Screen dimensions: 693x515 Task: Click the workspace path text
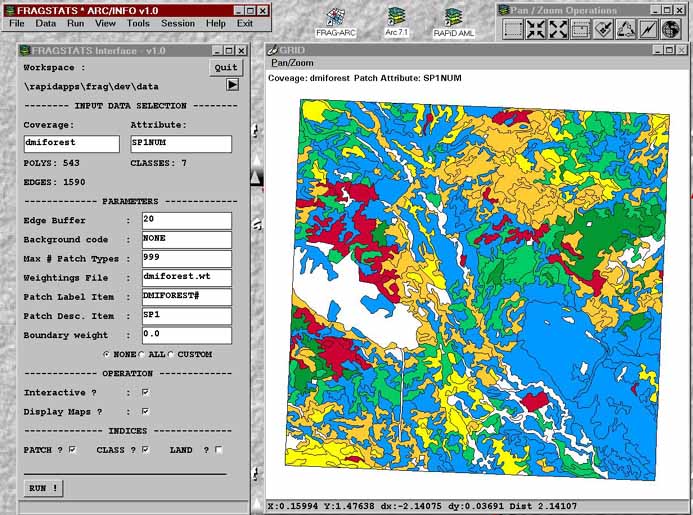(91, 86)
